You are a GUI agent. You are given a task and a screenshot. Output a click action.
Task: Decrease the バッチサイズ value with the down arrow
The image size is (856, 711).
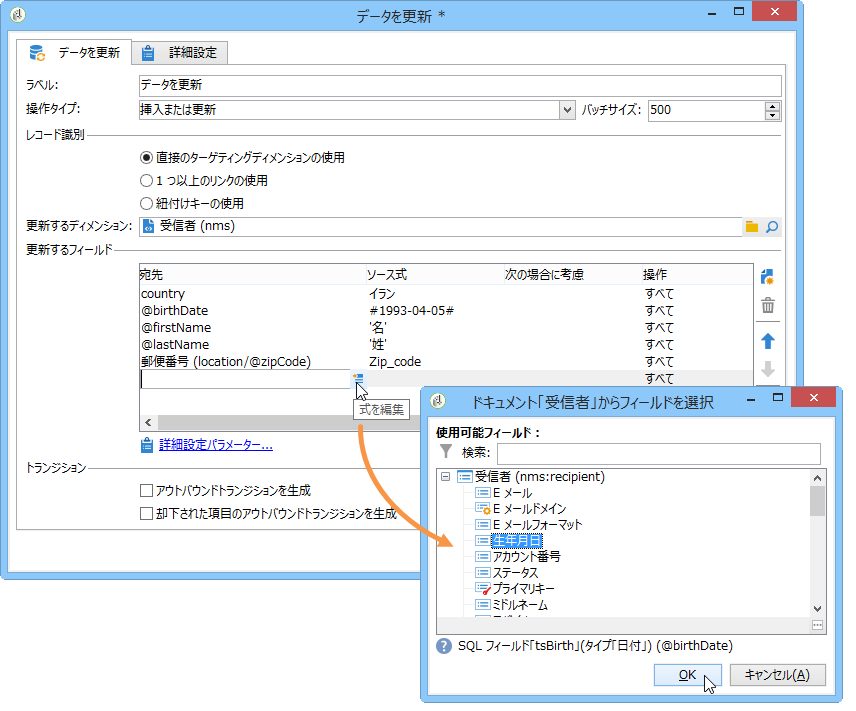(772, 115)
